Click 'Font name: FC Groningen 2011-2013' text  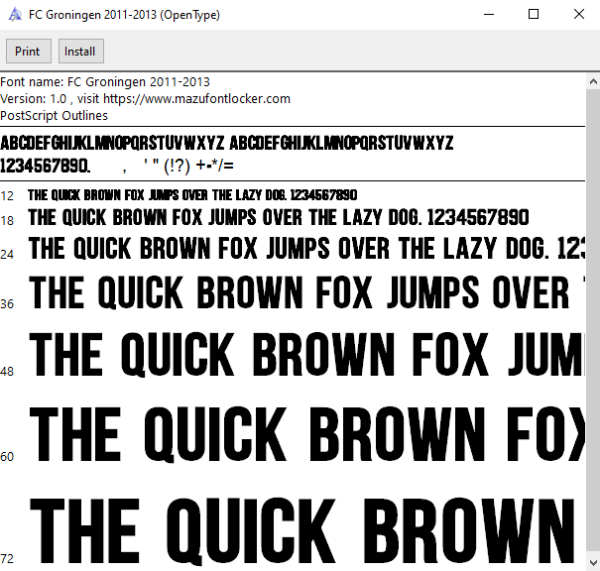click(105, 82)
